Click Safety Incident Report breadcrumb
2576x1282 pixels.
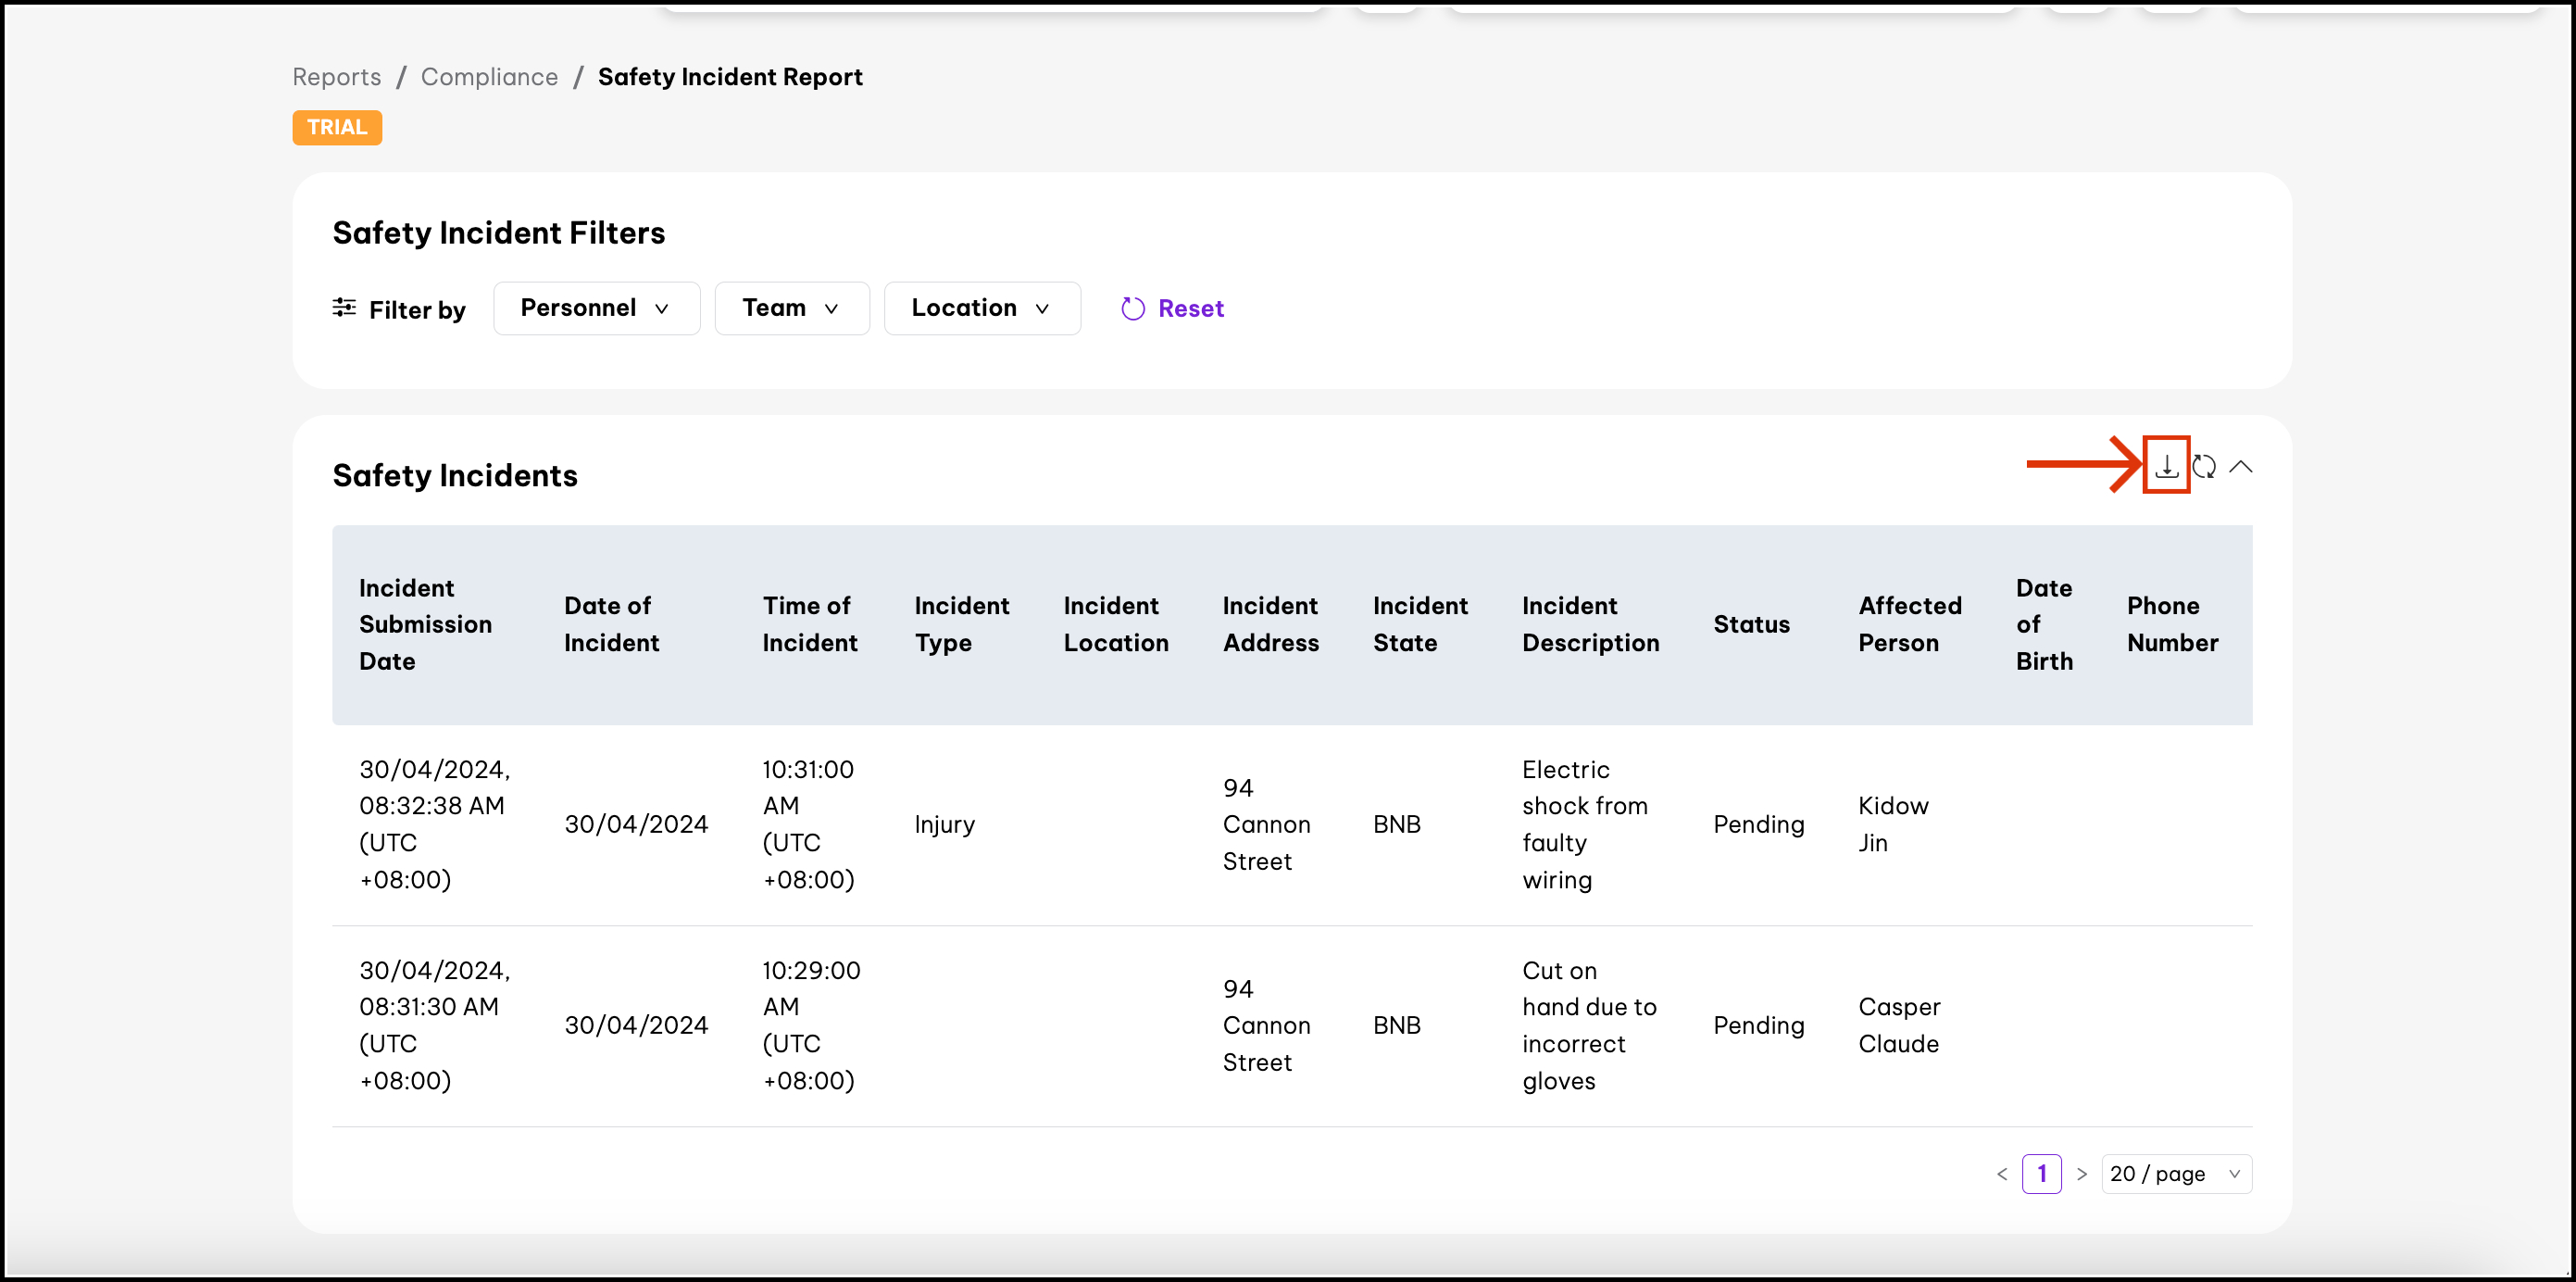point(730,77)
